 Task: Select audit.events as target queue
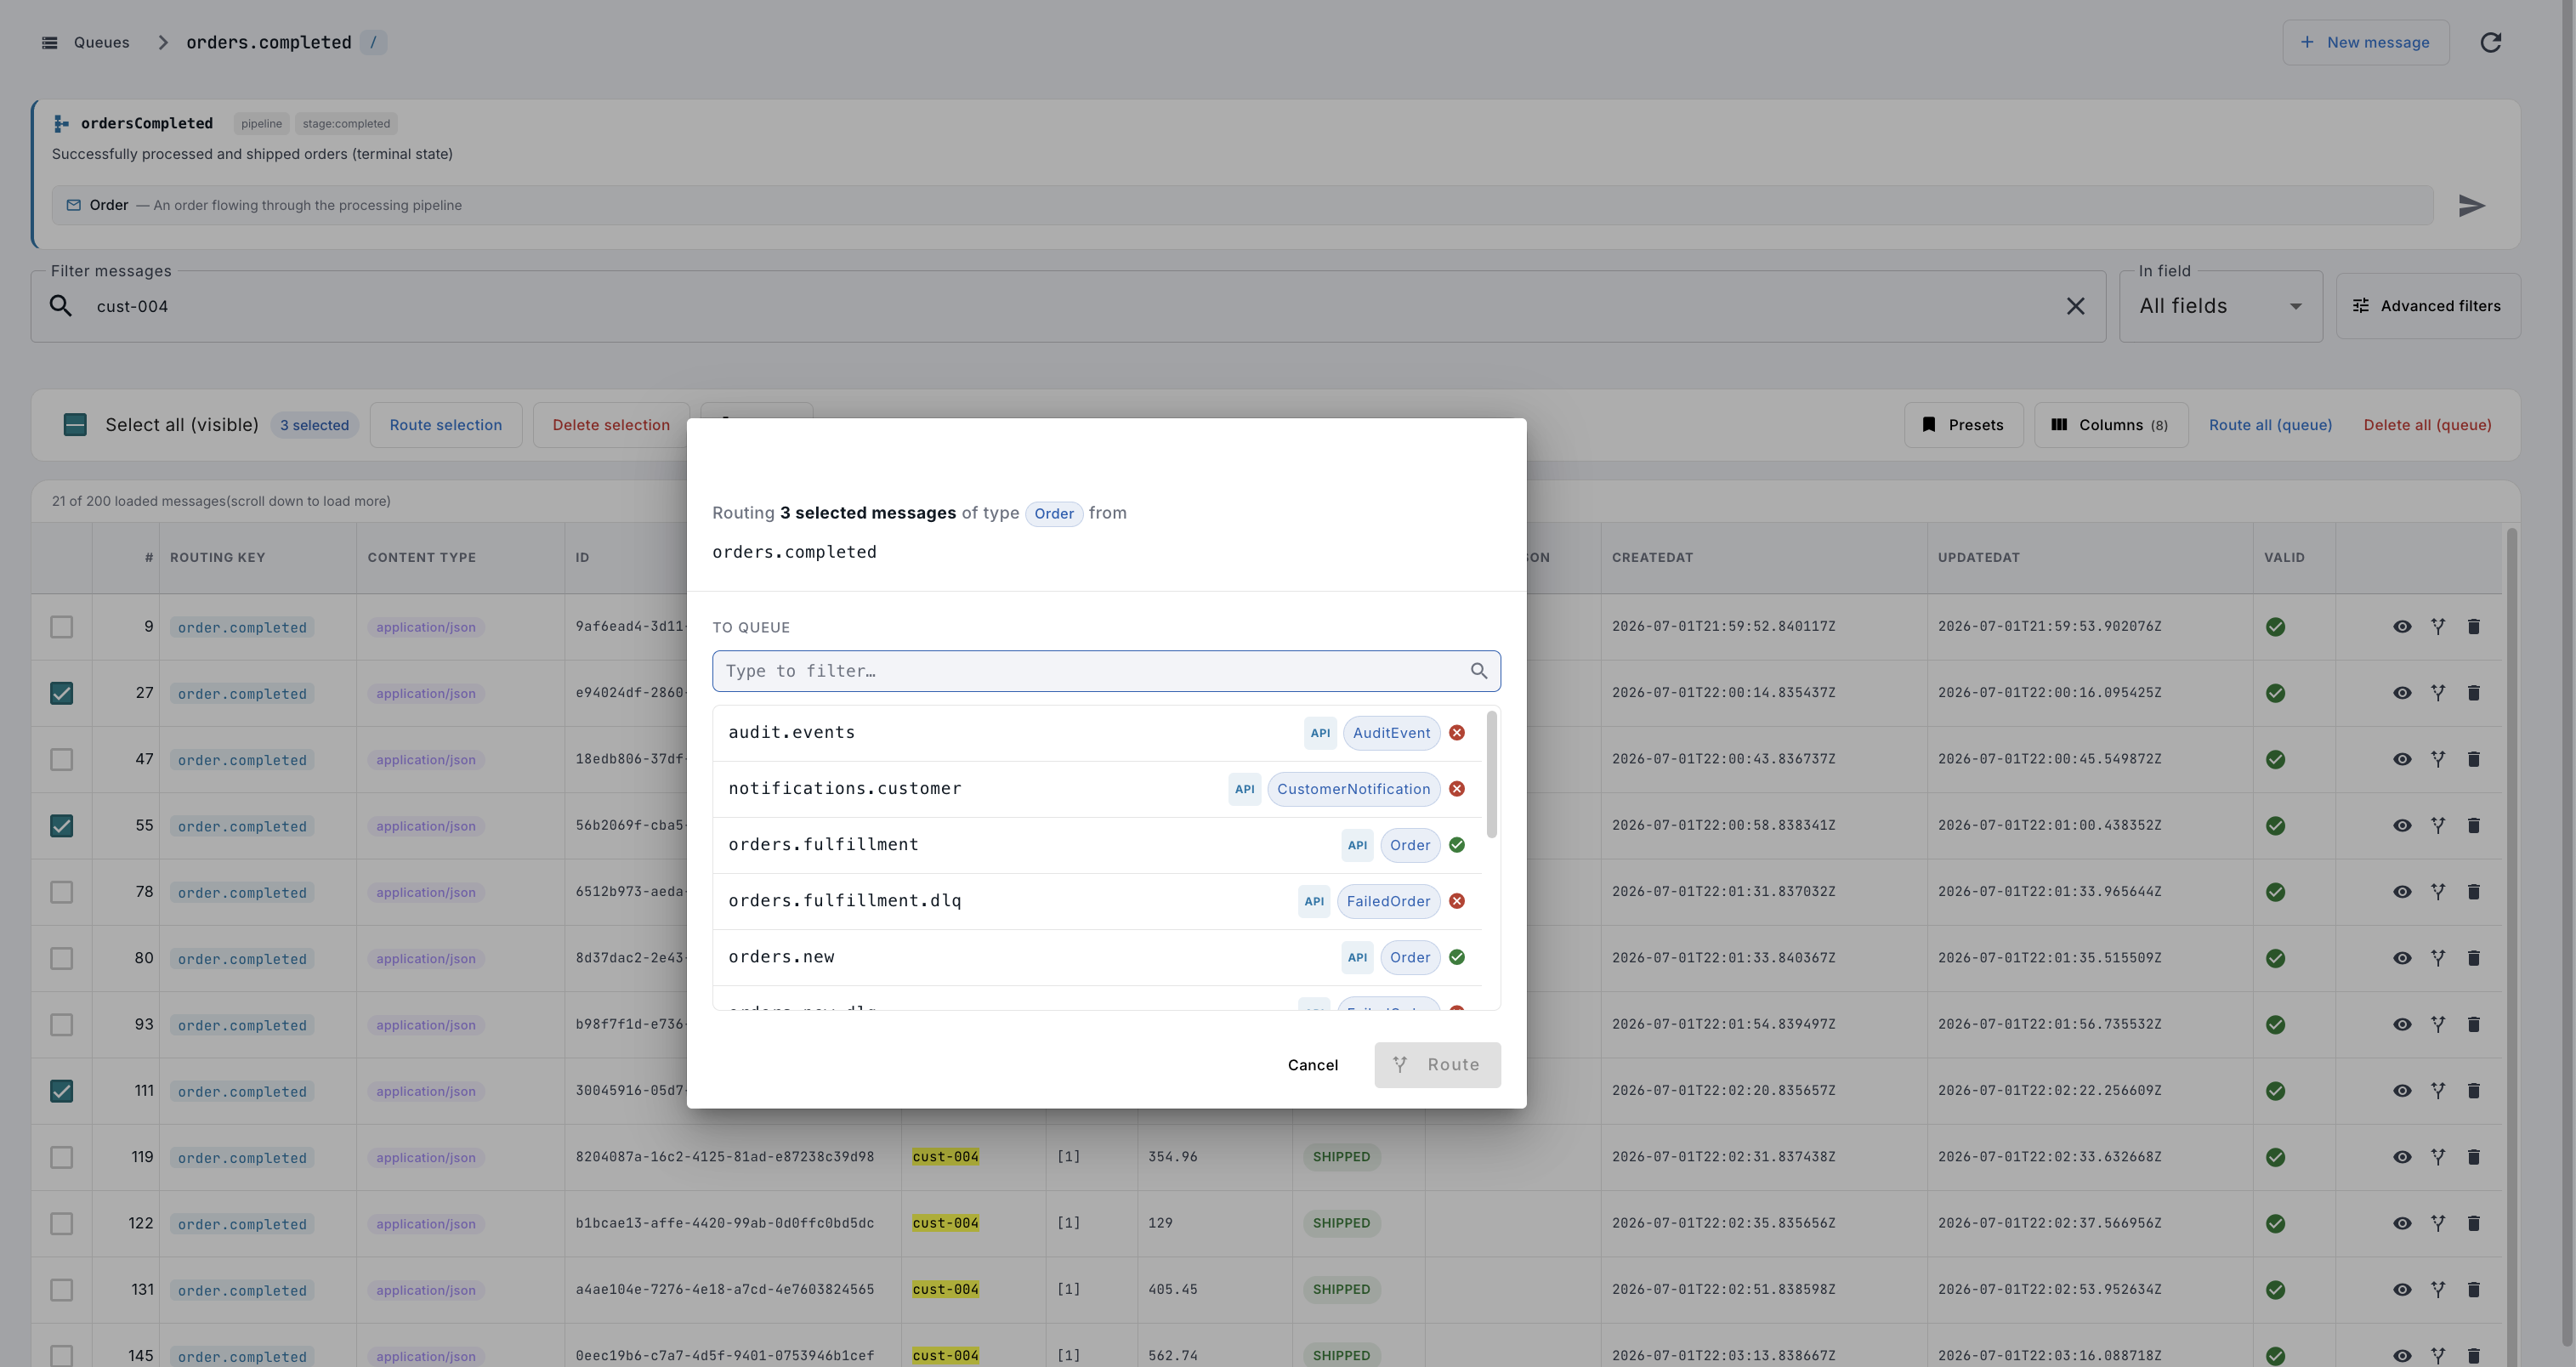pos(1097,733)
